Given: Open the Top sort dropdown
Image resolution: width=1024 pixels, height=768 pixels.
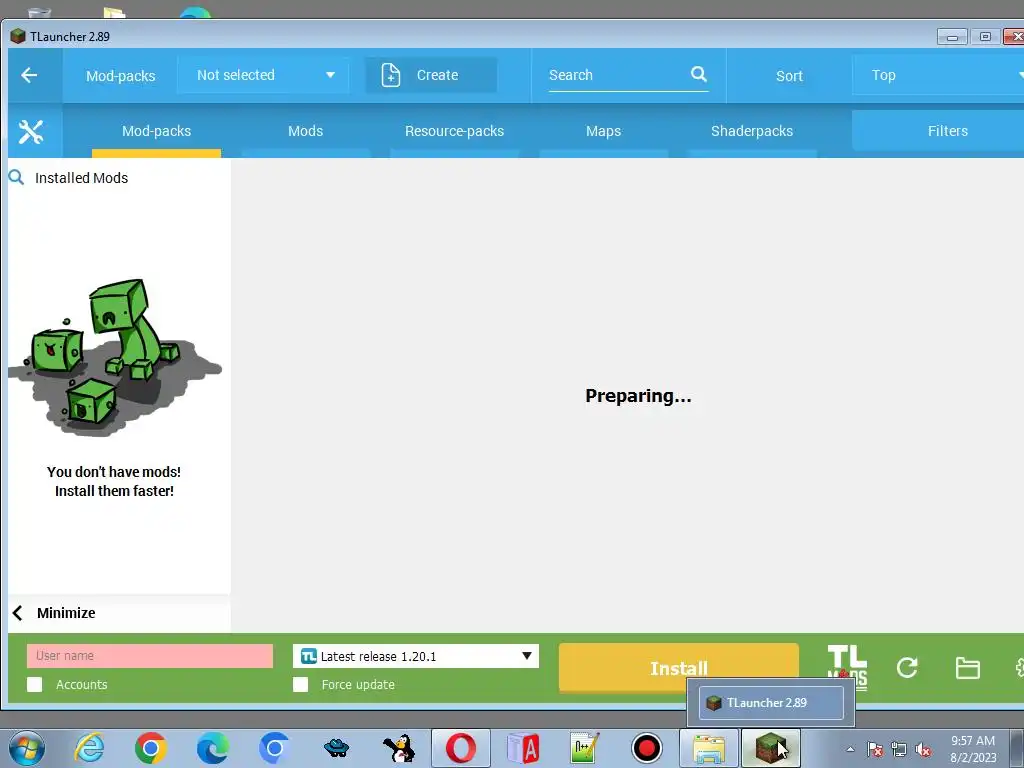Looking at the screenshot, I should point(938,75).
